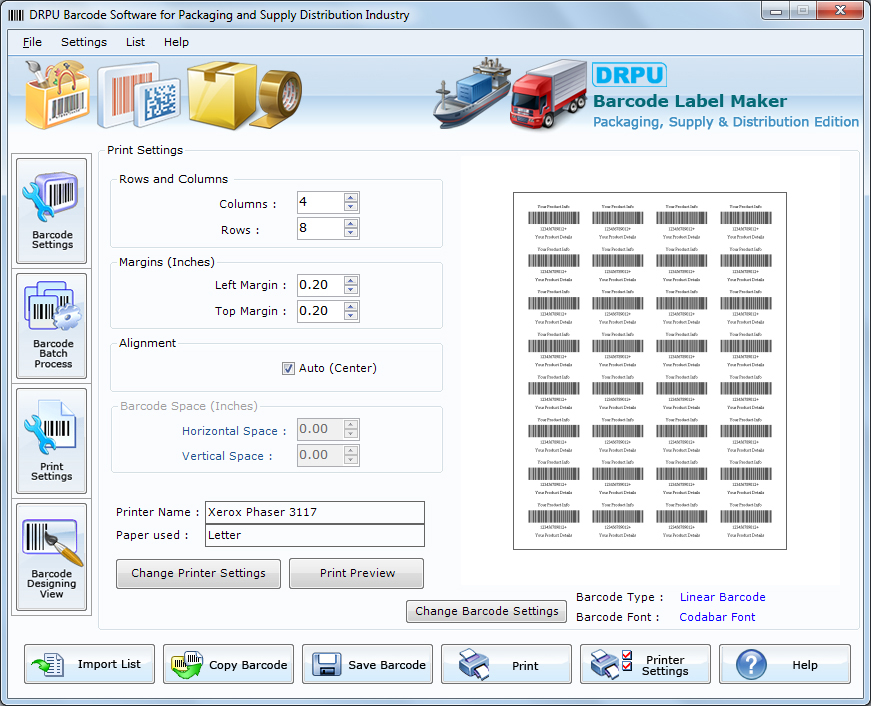Select Barcode Batch Process in sidebar
The image size is (871, 706).
pos(51,327)
